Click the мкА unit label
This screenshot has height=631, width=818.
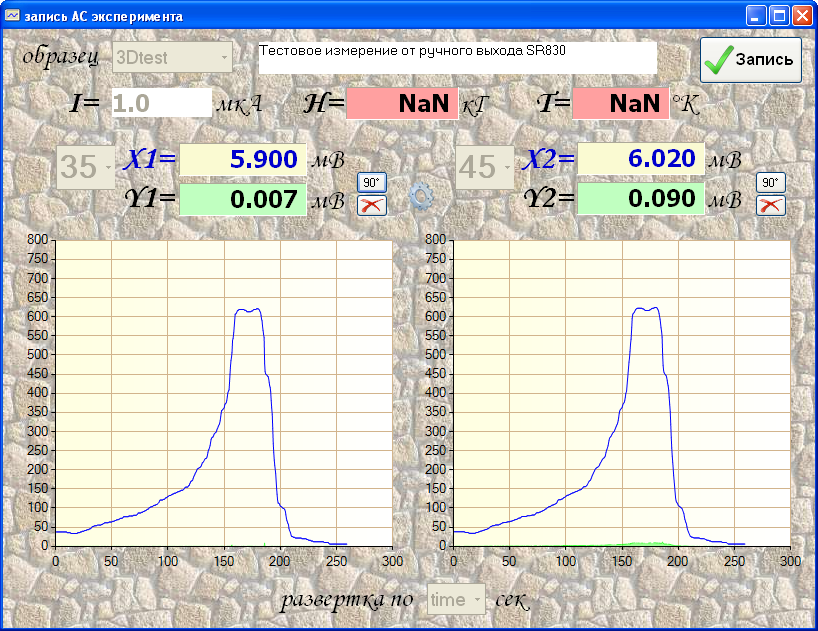tap(239, 104)
